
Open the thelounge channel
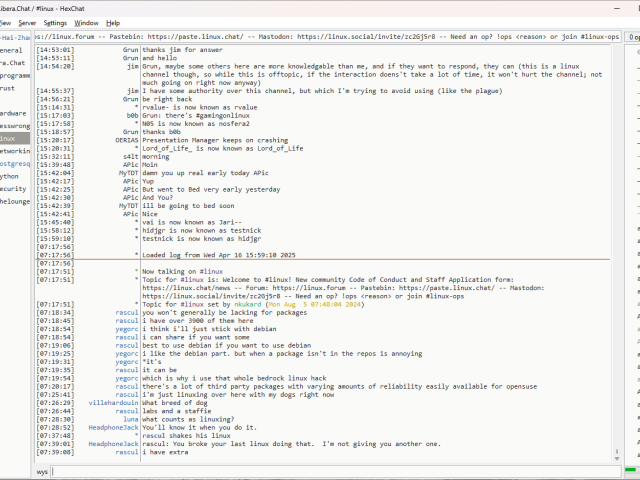(13, 200)
